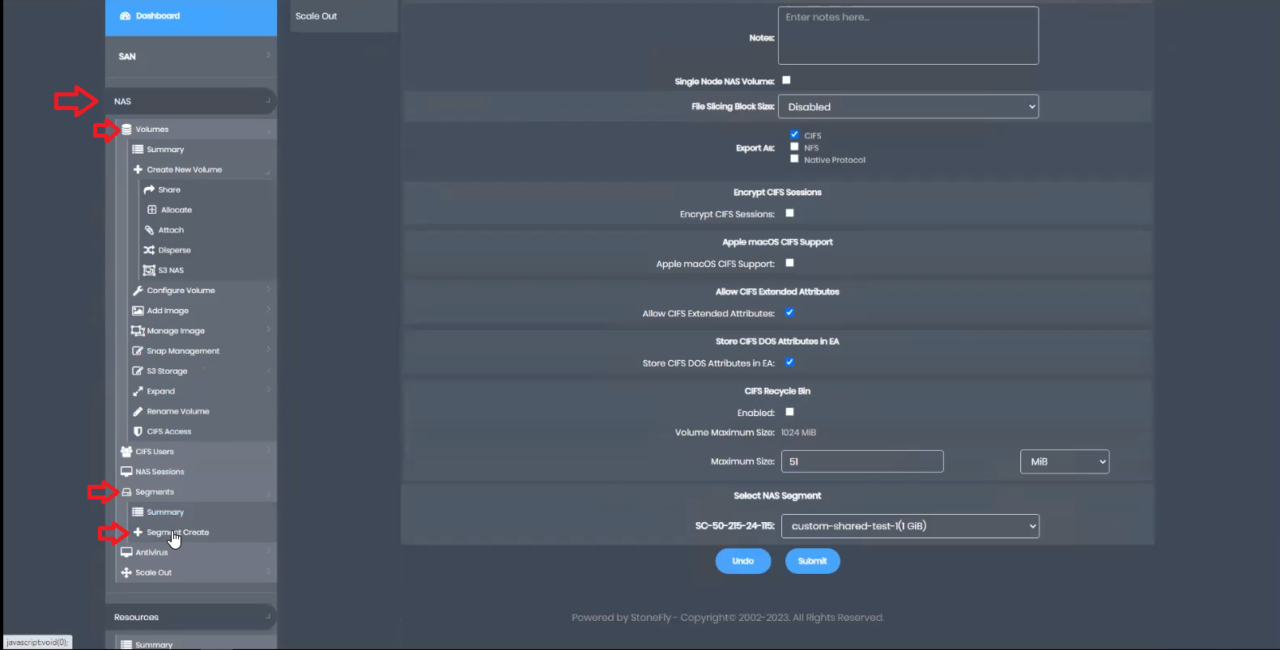Click the Submit button
1280x650 pixels.
click(812, 561)
